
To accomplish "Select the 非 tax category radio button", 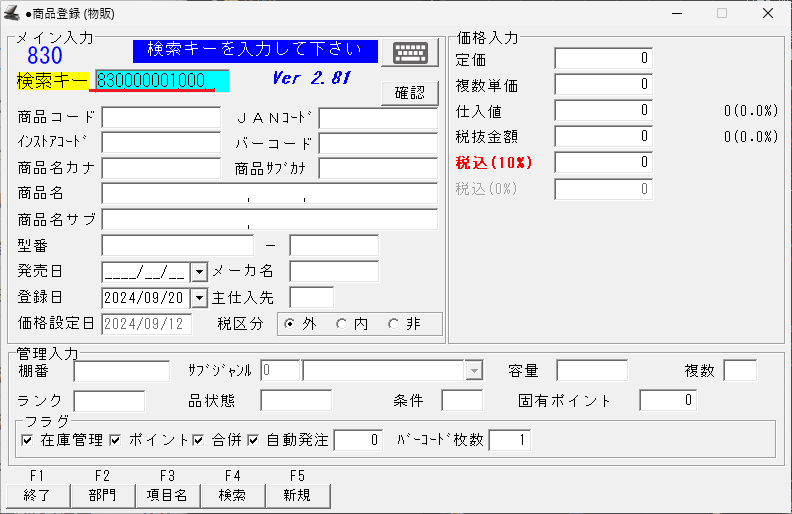I will (x=393, y=323).
